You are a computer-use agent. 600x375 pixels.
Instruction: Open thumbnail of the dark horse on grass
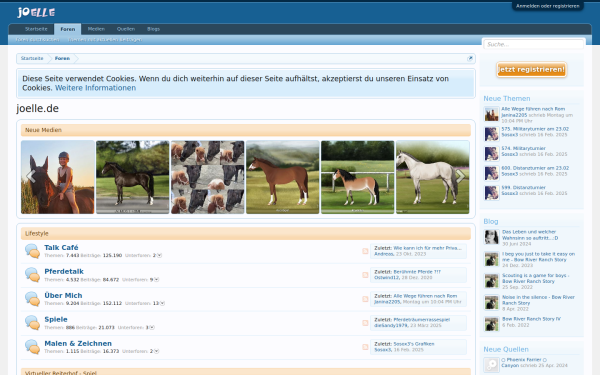tap(132, 177)
